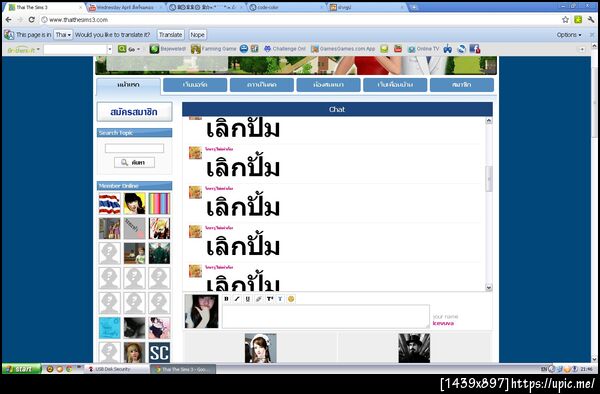This screenshot has height=394, width=600.
Task: Click the chat panel scrollbar thumb
Action: click(x=489, y=179)
